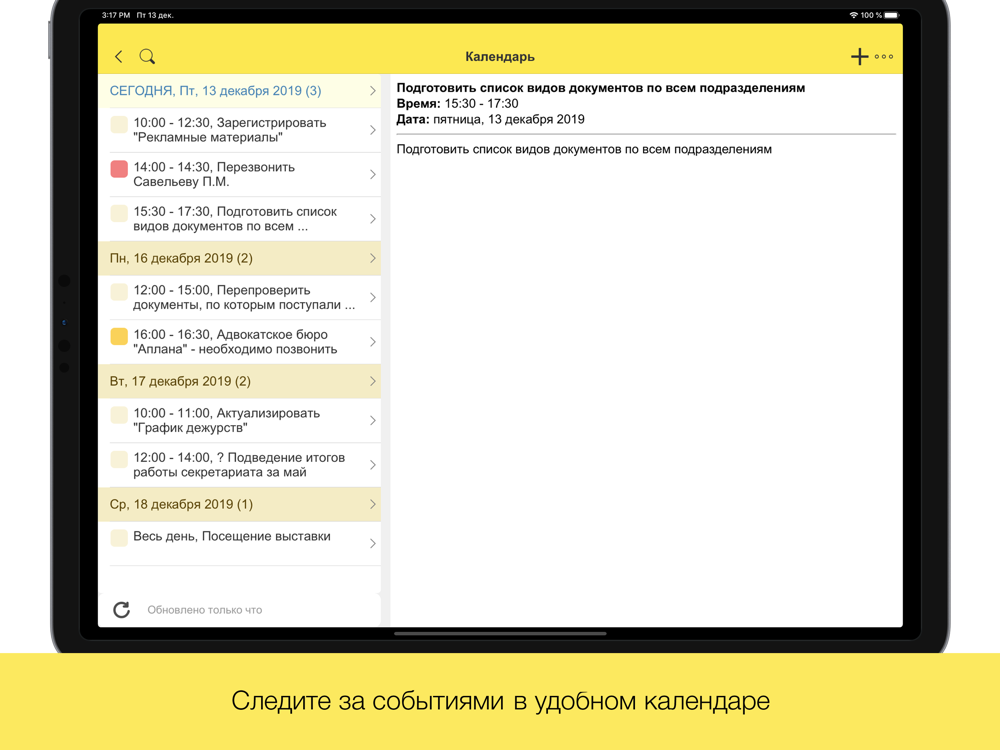Select Вт, 17 декабря 2019 section header

coord(239,381)
